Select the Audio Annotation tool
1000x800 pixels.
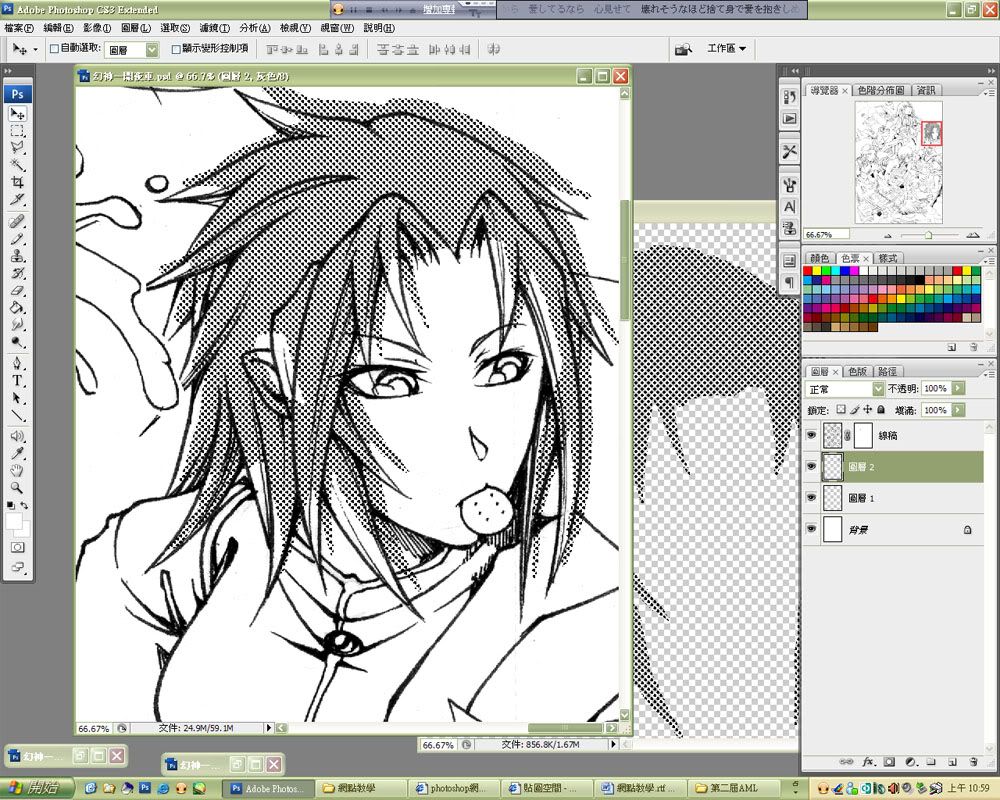17,436
